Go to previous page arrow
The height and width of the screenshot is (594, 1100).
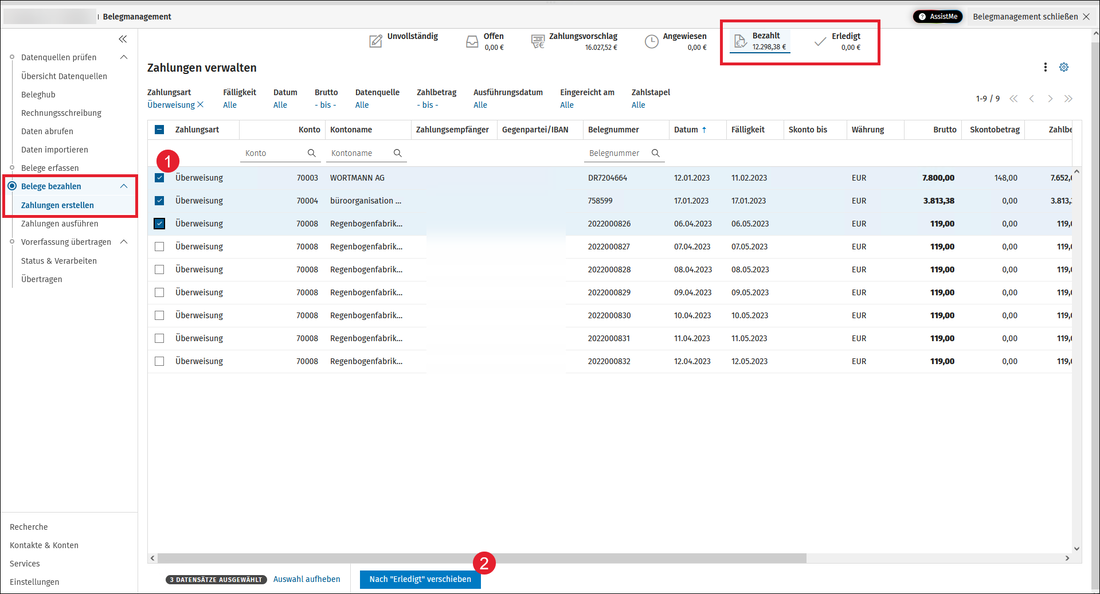1031,99
